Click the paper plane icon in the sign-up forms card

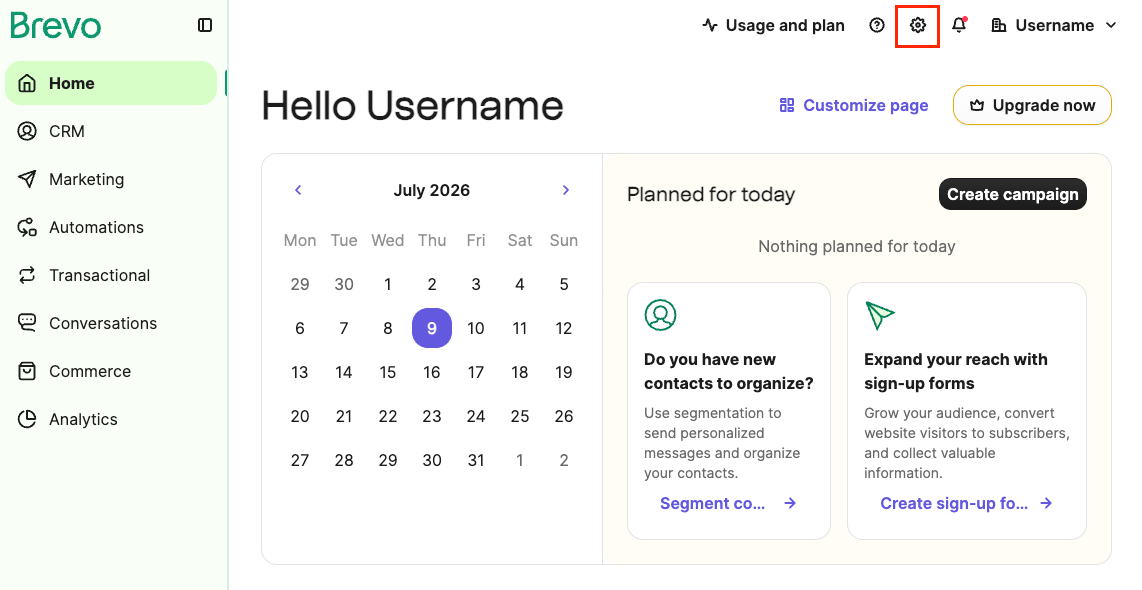pos(880,315)
